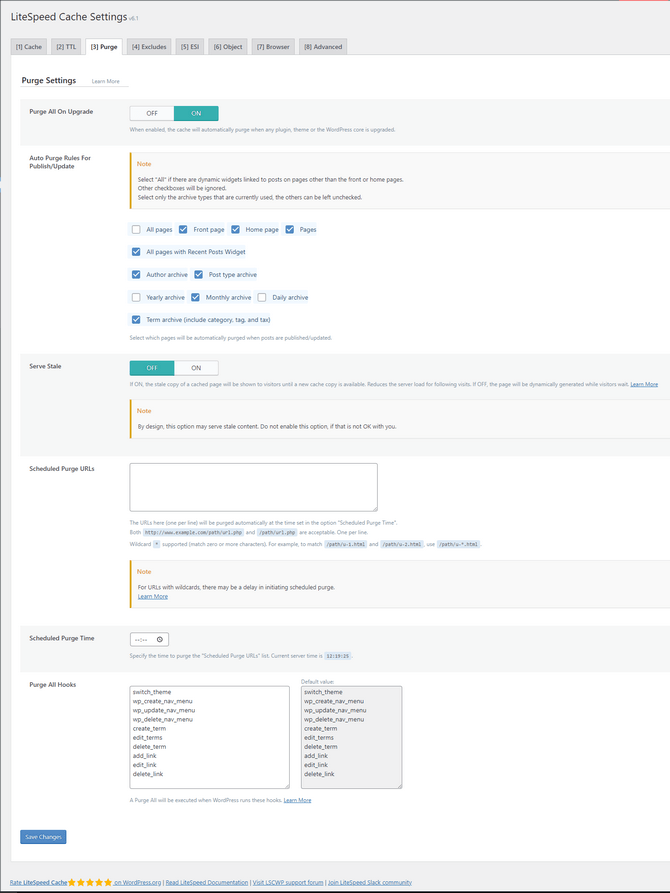This screenshot has height=893, width=670.
Task: Uncheck Term archive checkbox
Action: tap(136, 320)
